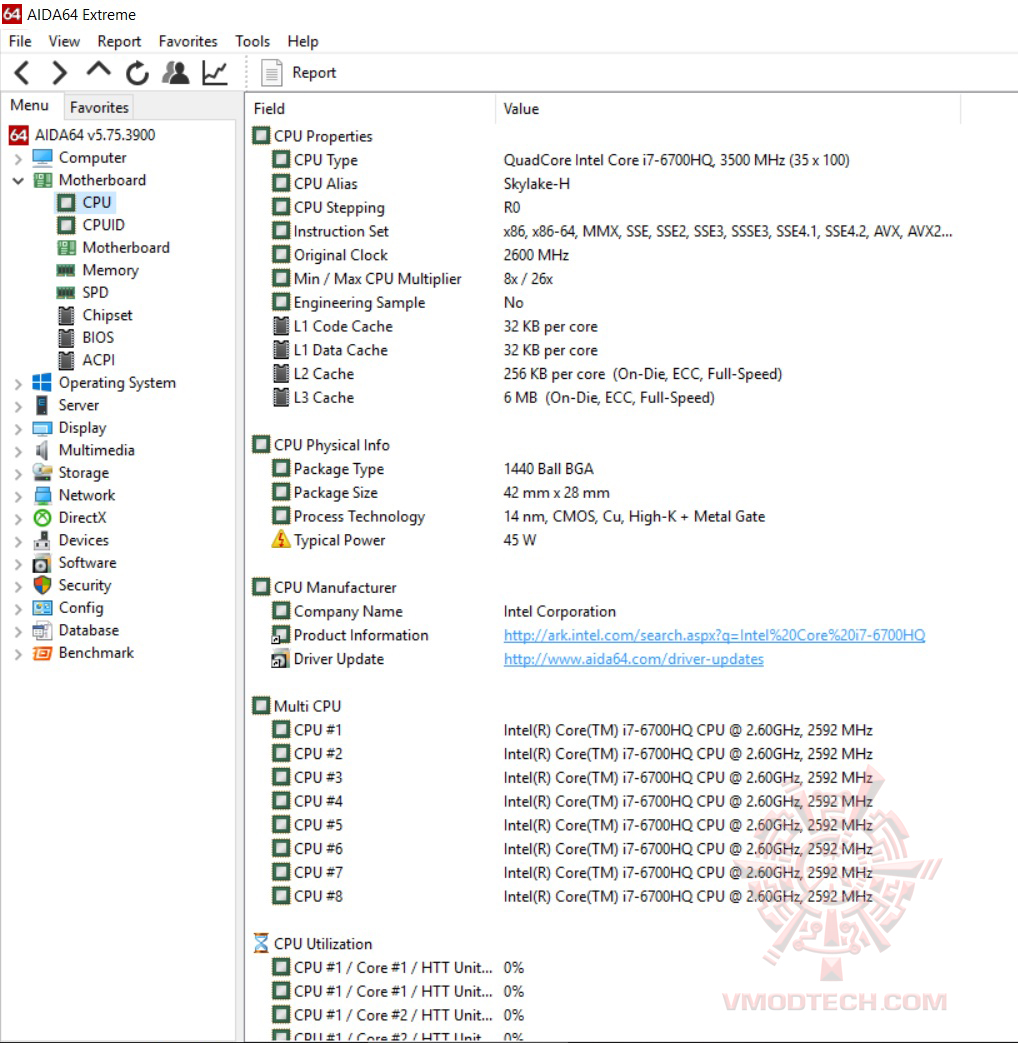Open the Storage category
The image size is (1018, 1043).
[87, 472]
